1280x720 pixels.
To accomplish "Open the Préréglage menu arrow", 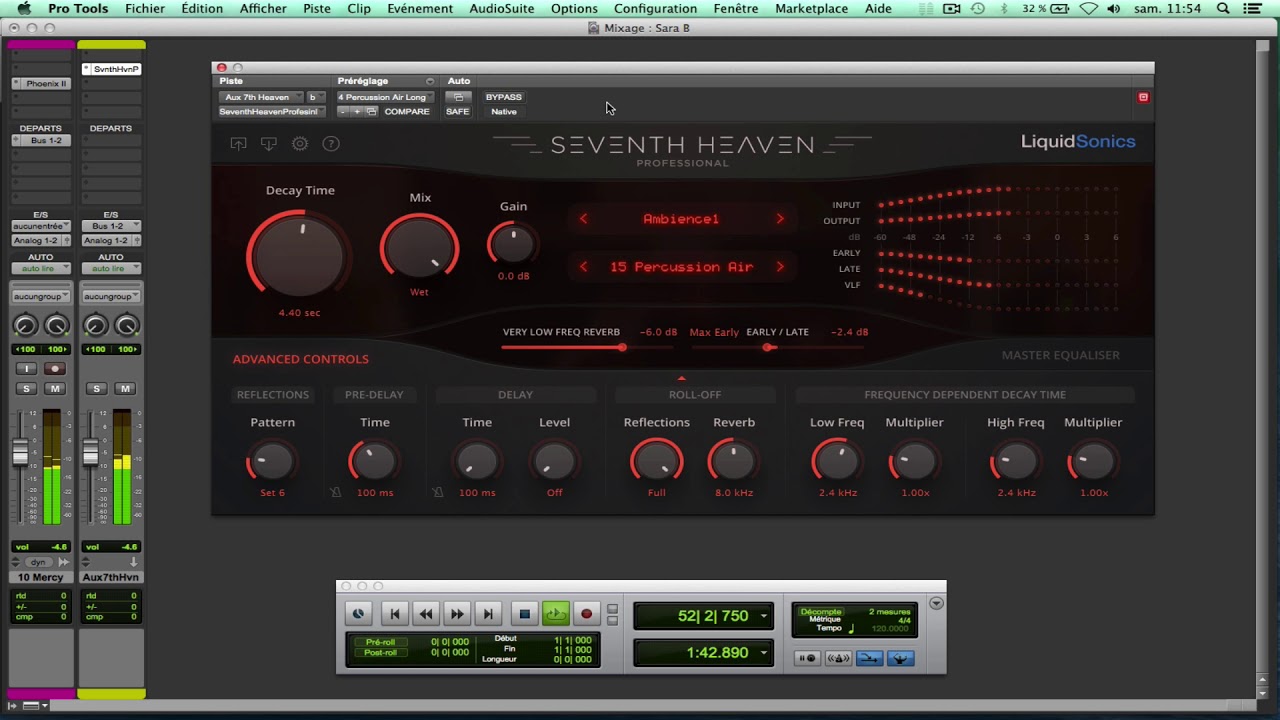I will 430,82.
